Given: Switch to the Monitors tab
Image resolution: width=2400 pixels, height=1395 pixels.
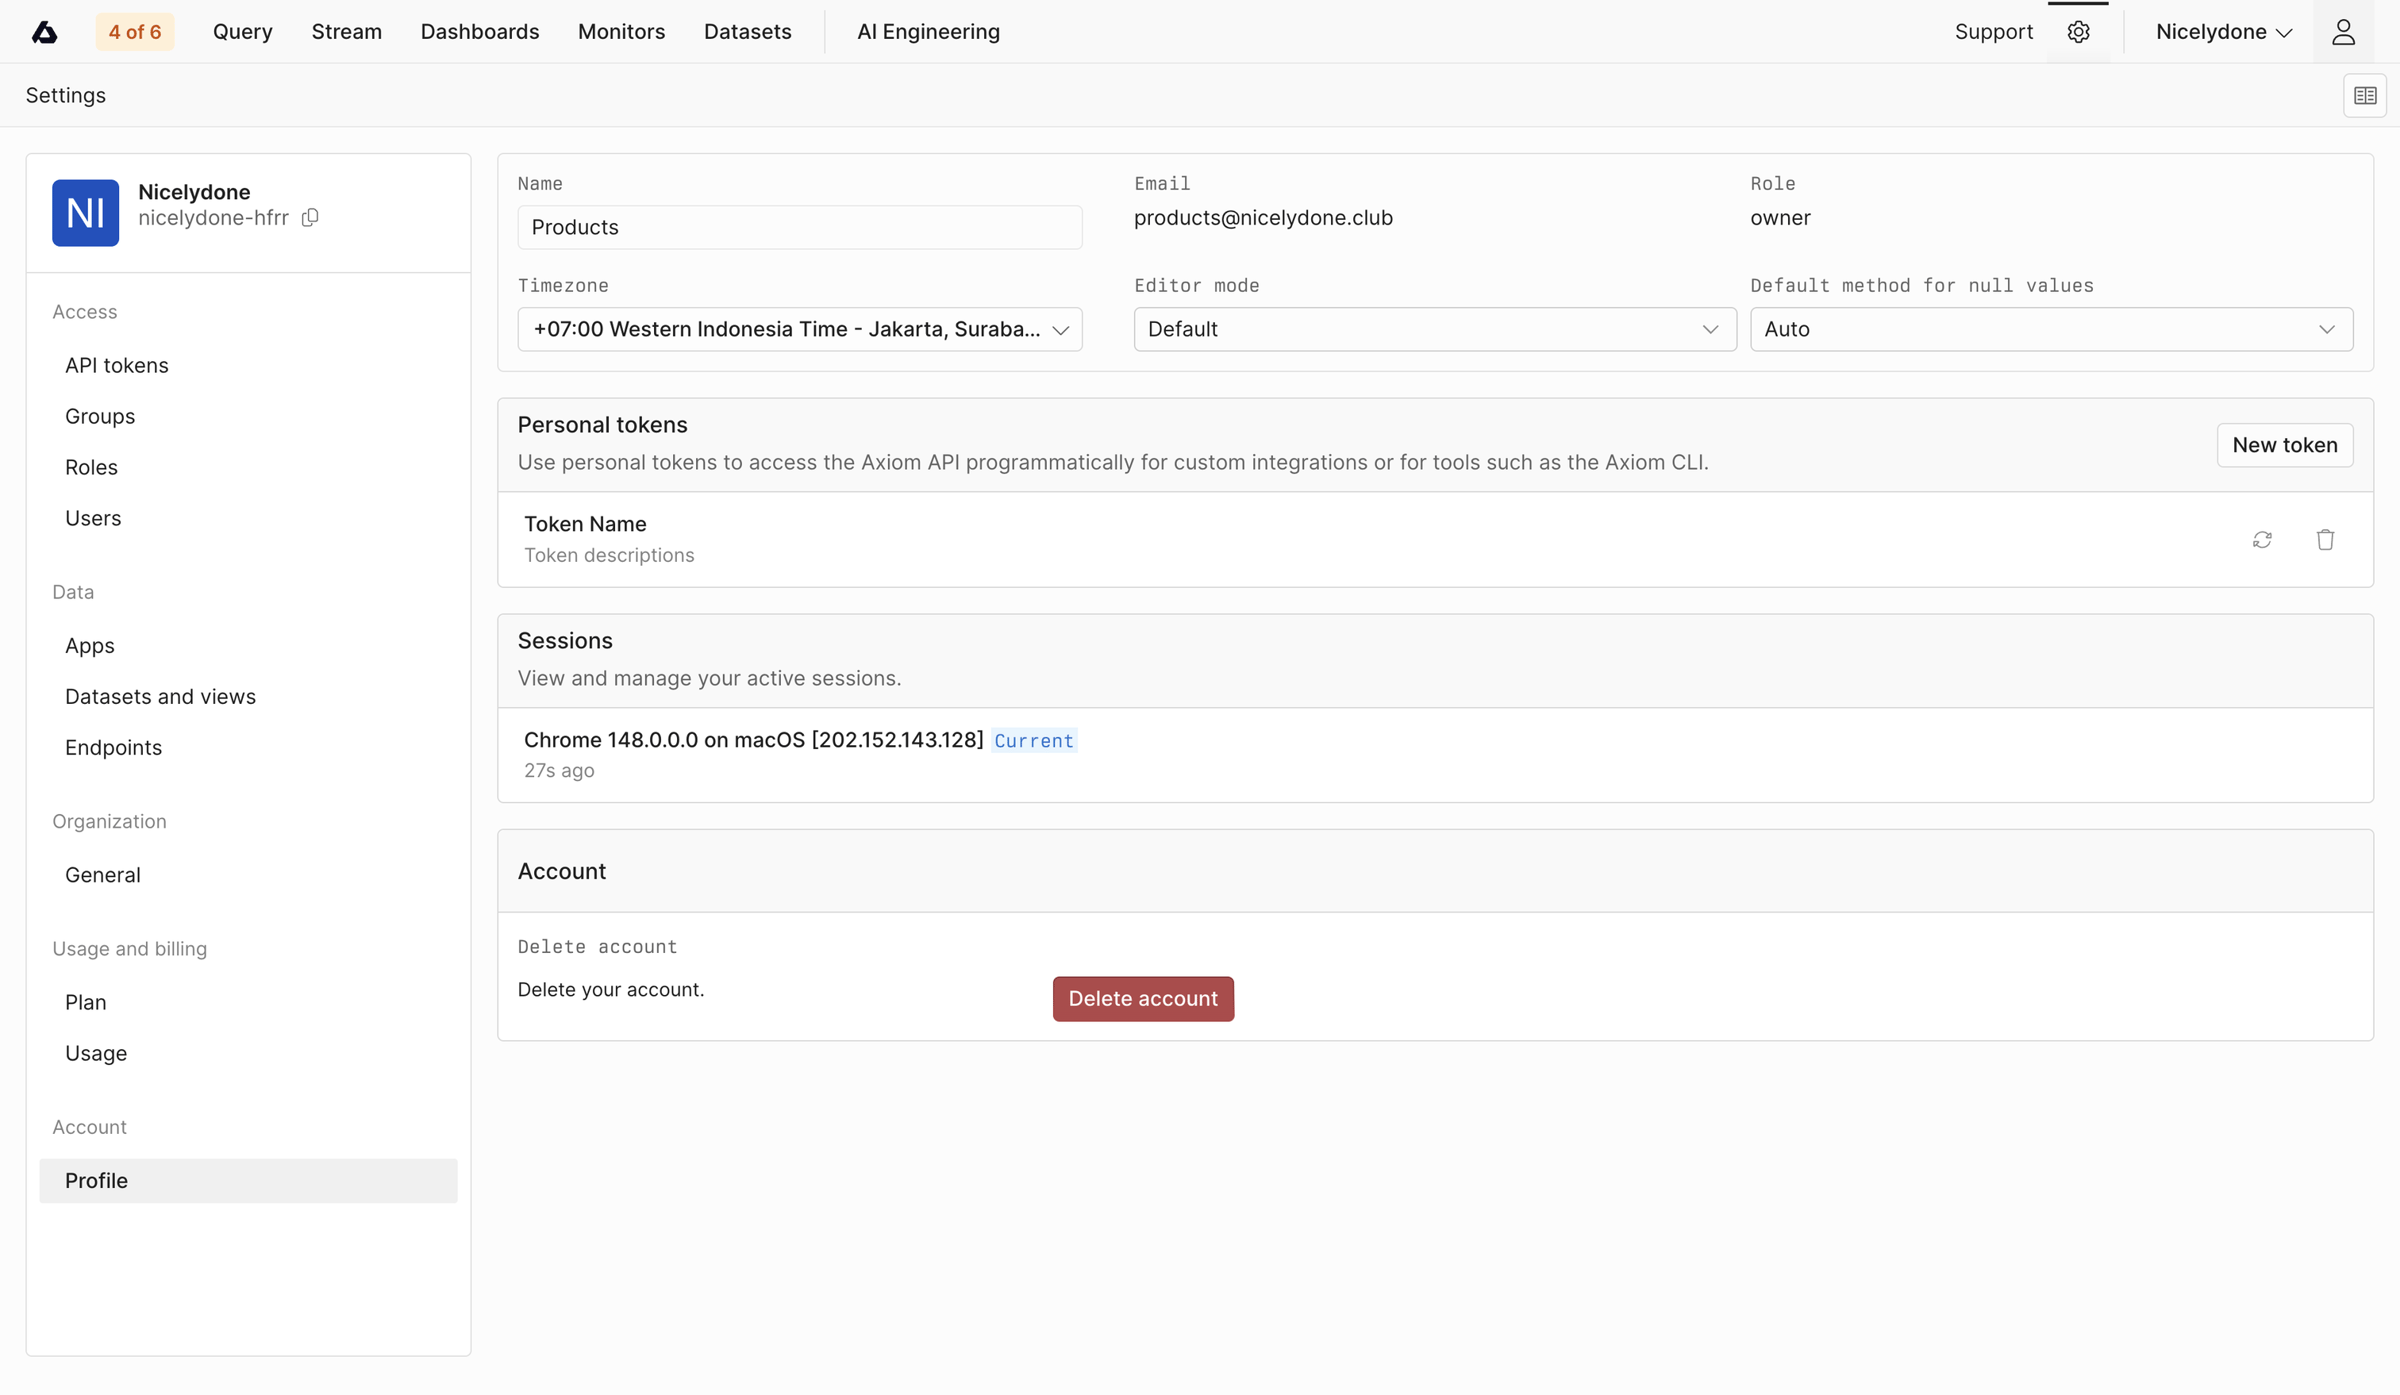Looking at the screenshot, I should 622,32.
